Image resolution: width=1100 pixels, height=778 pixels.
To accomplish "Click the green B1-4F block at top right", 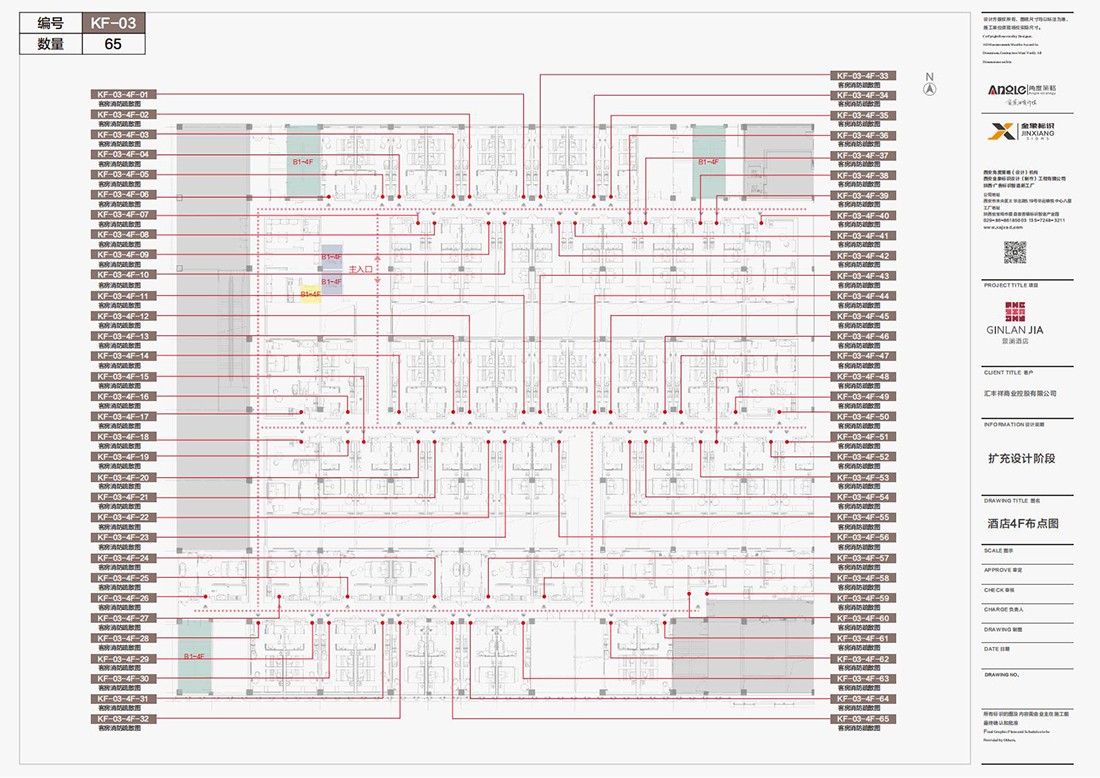I will (x=709, y=160).
